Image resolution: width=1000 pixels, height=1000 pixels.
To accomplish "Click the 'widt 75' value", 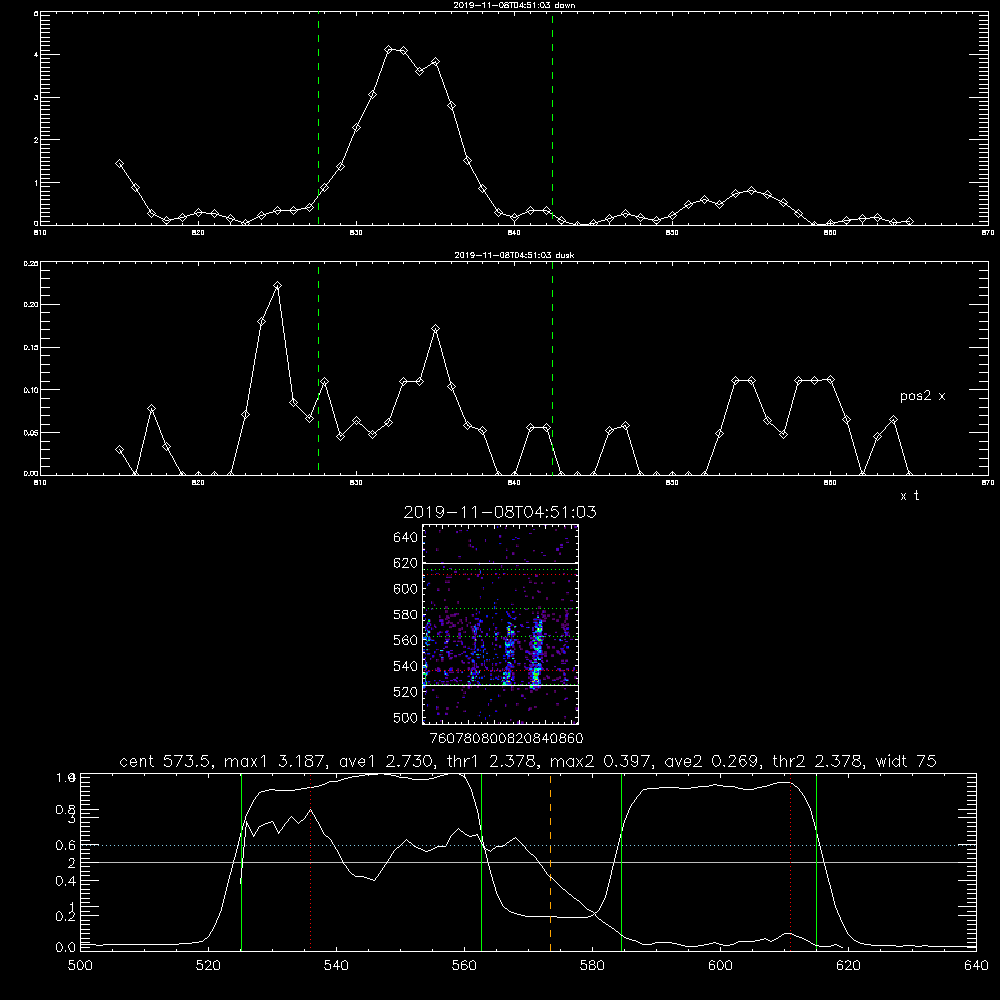I will pos(906,761).
